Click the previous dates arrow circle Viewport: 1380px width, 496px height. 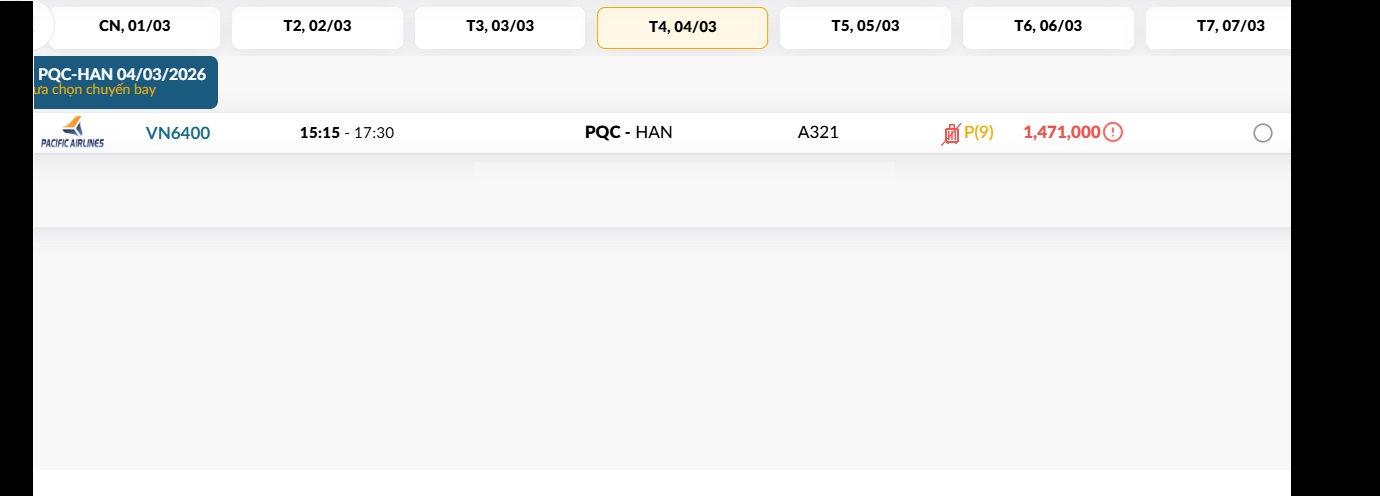(x=42, y=27)
